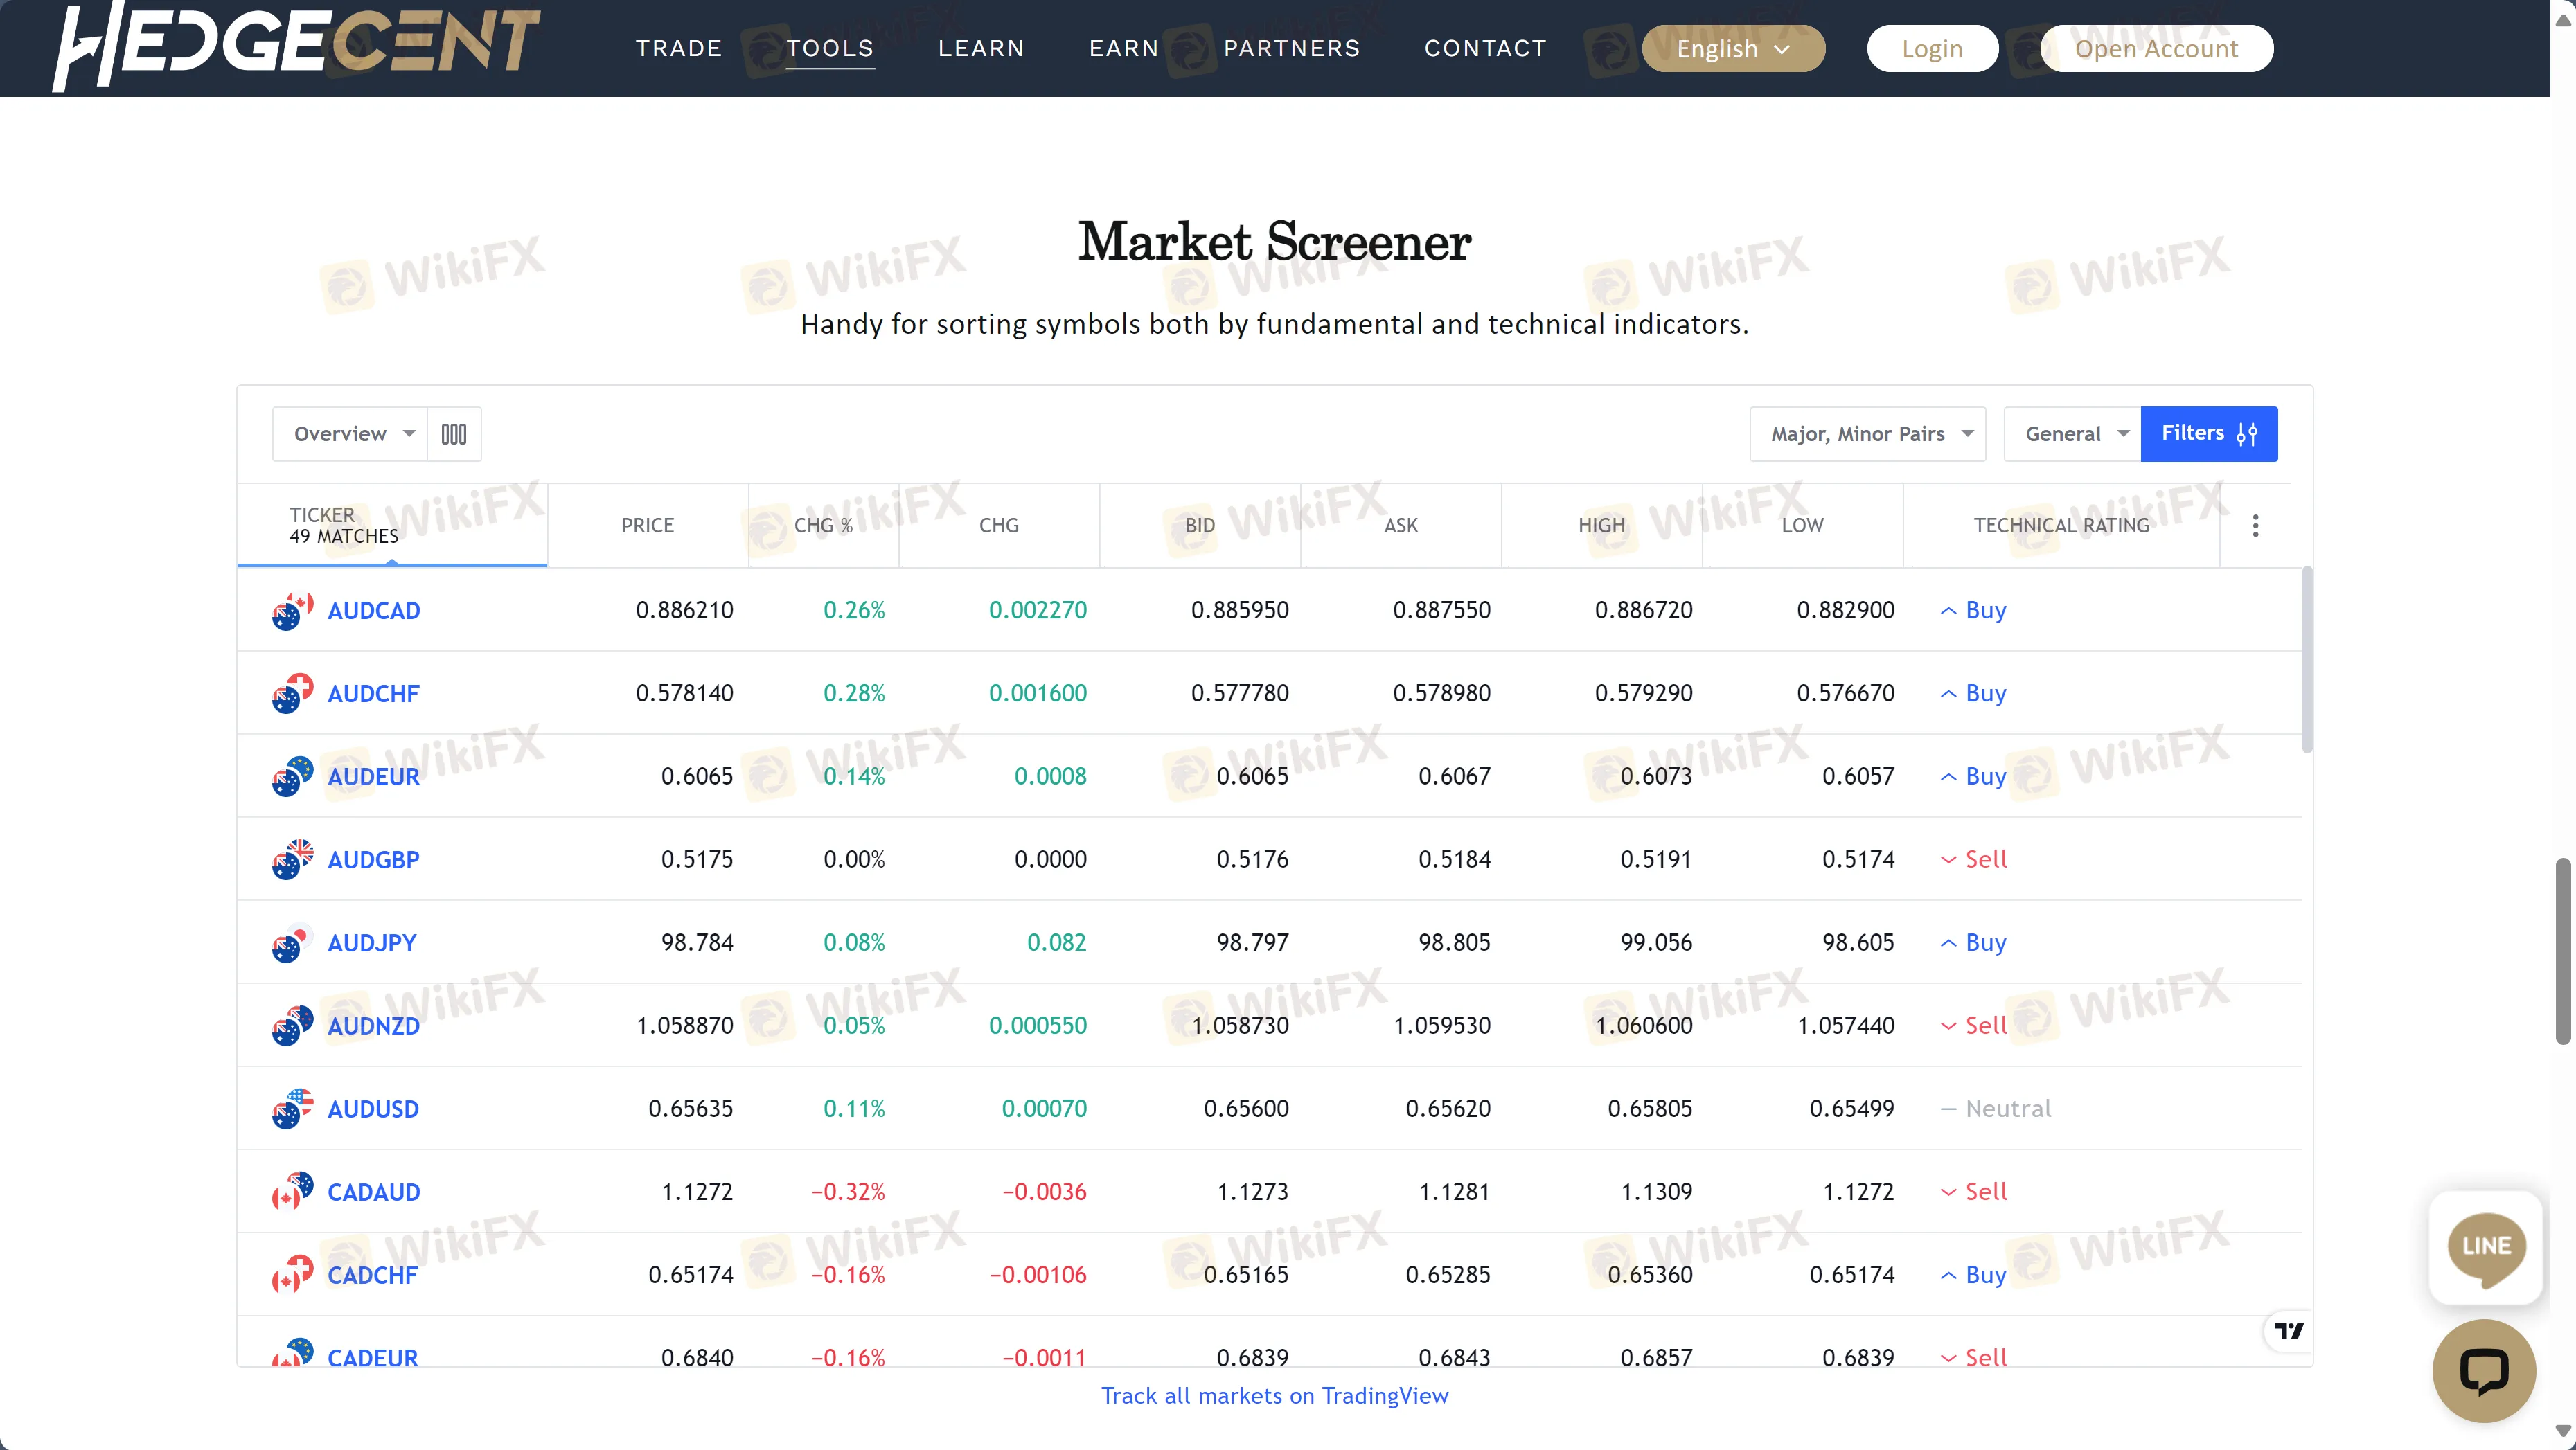2576x1450 pixels.
Task: Expand the Major, Minor Pairs dropdown
Action: pyautogui.click(x=1867, y=434)
